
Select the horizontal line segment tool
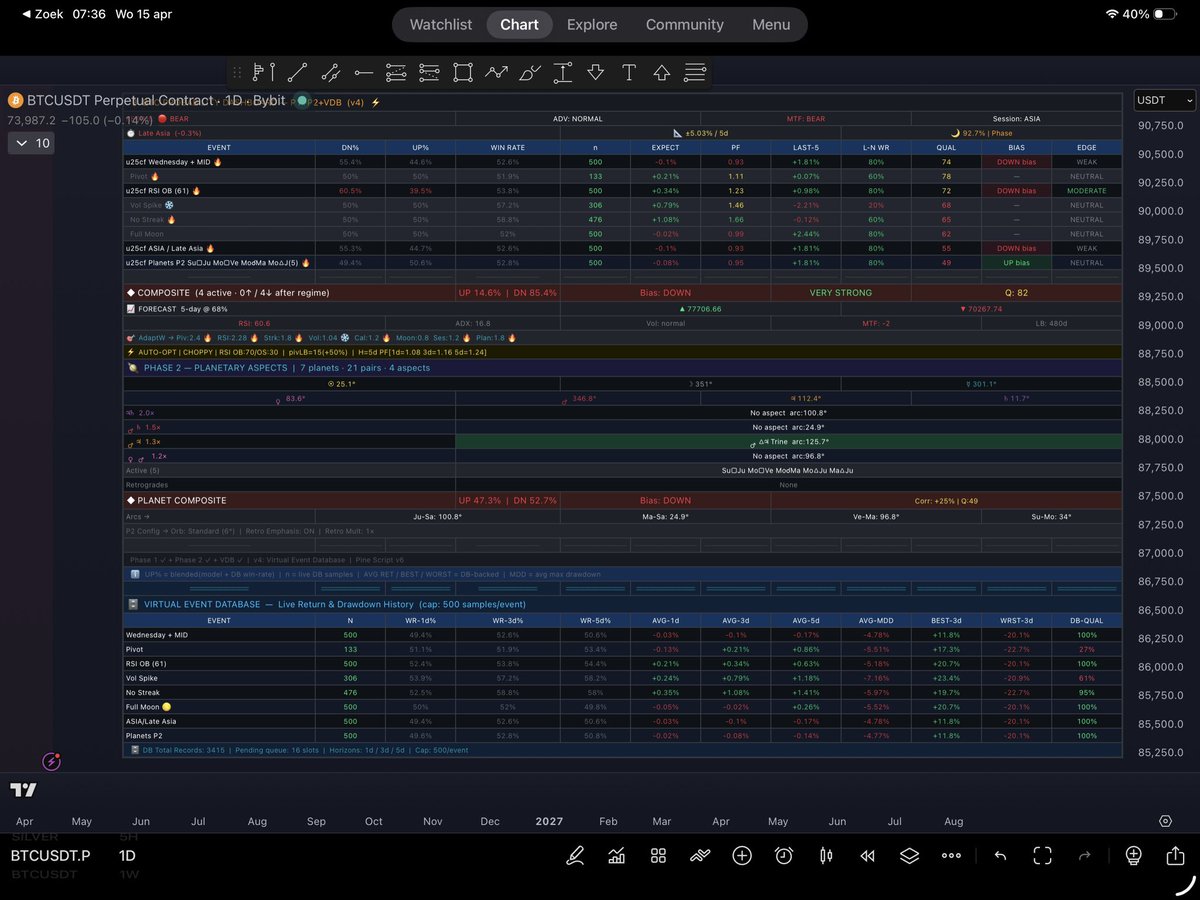(x=363, y=72)
